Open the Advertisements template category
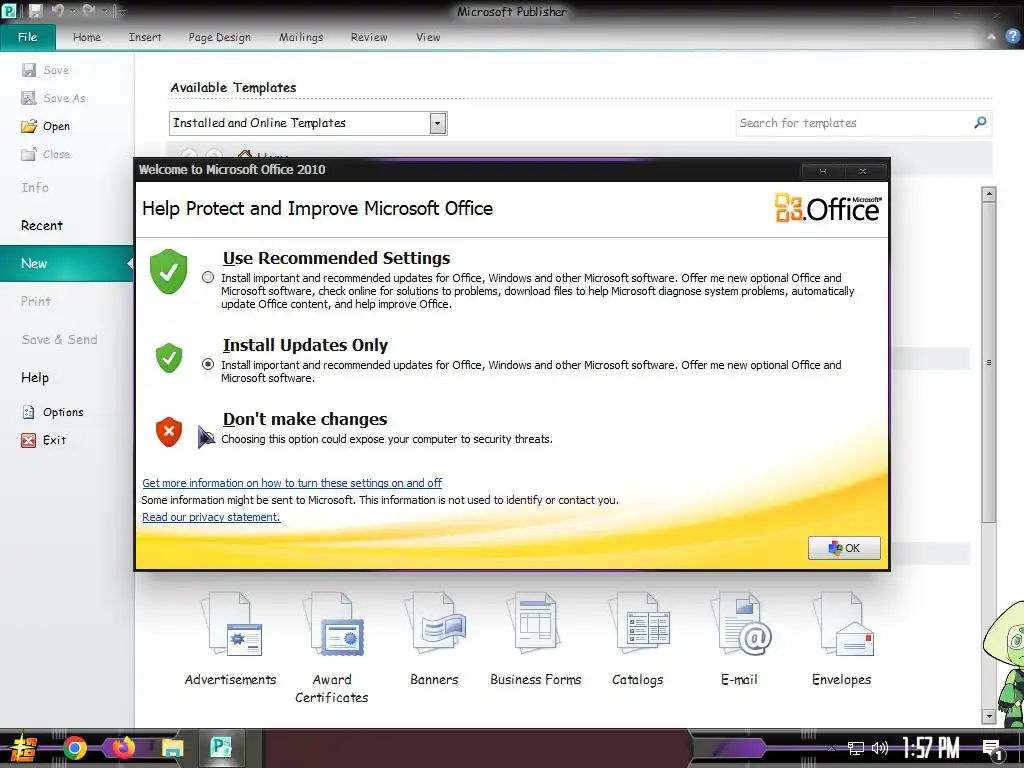1024x768 pixels. click(x=231, y=639)
